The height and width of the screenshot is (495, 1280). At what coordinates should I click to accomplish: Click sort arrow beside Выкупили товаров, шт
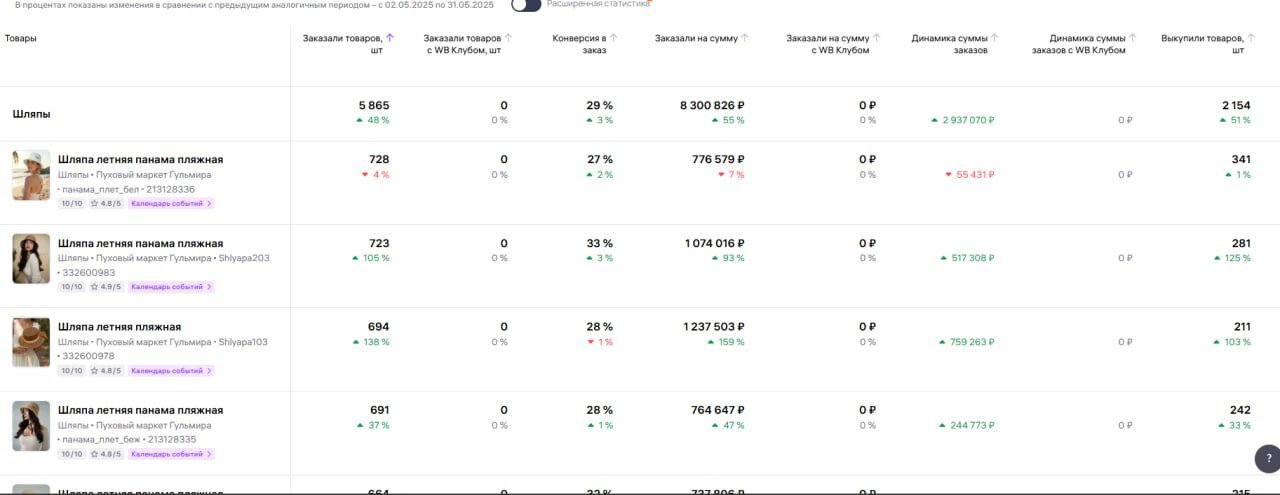(x=1251, y=38)
